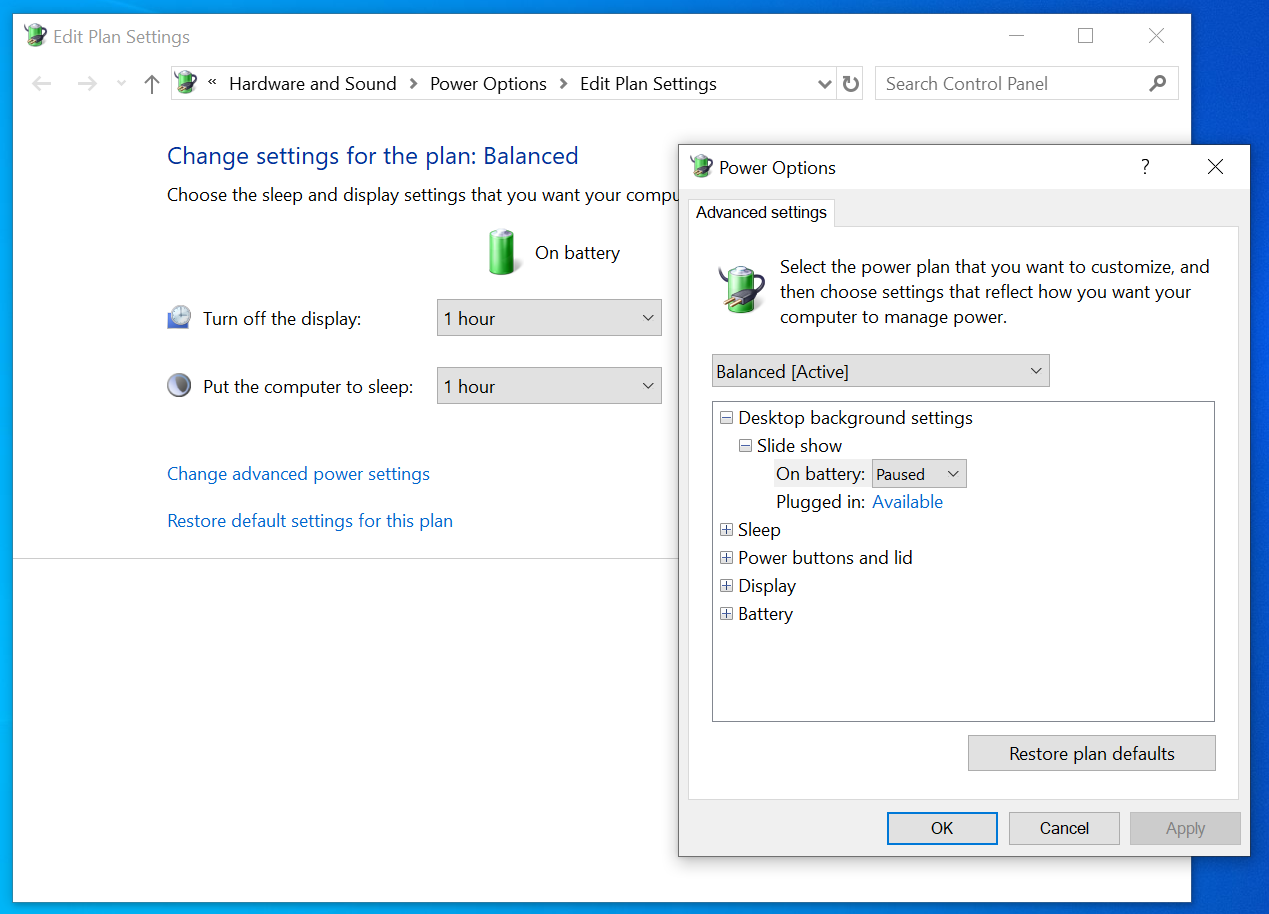Refresh the current Control Panel page

click(x=849, y=83)
